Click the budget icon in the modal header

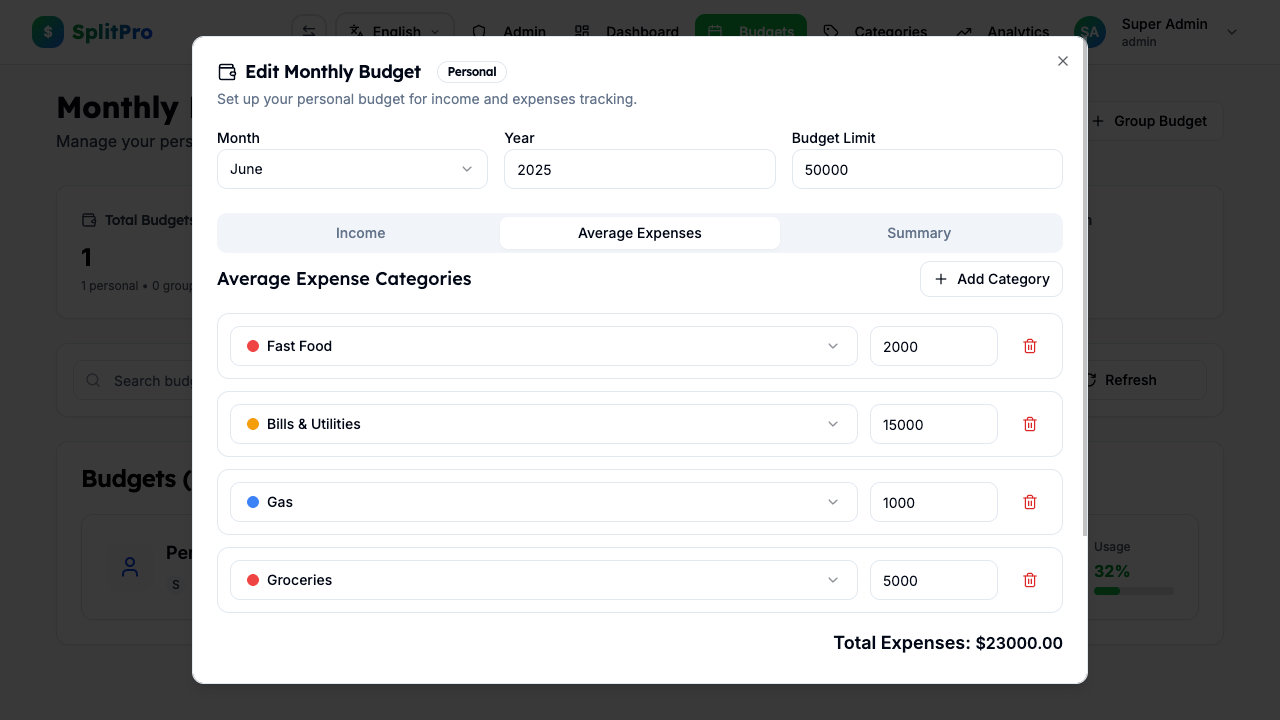click(x=228, y=71)
